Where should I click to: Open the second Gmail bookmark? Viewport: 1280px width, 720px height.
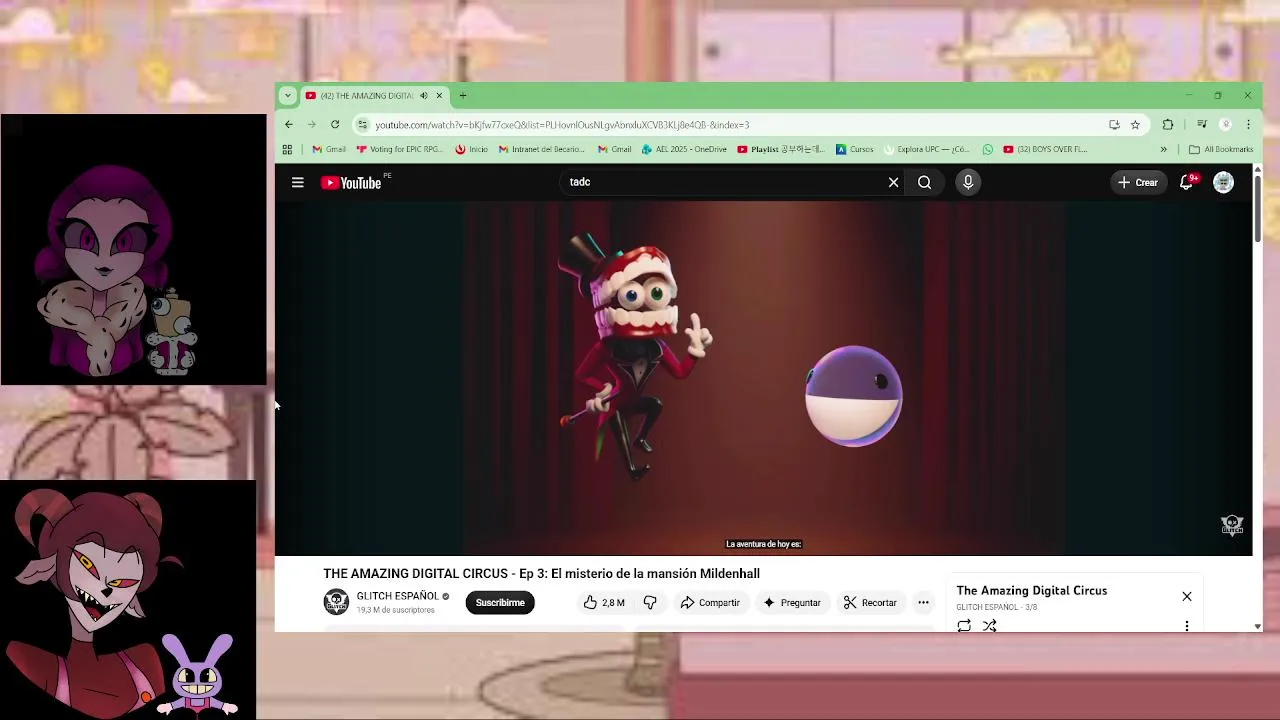coord(614,149)
